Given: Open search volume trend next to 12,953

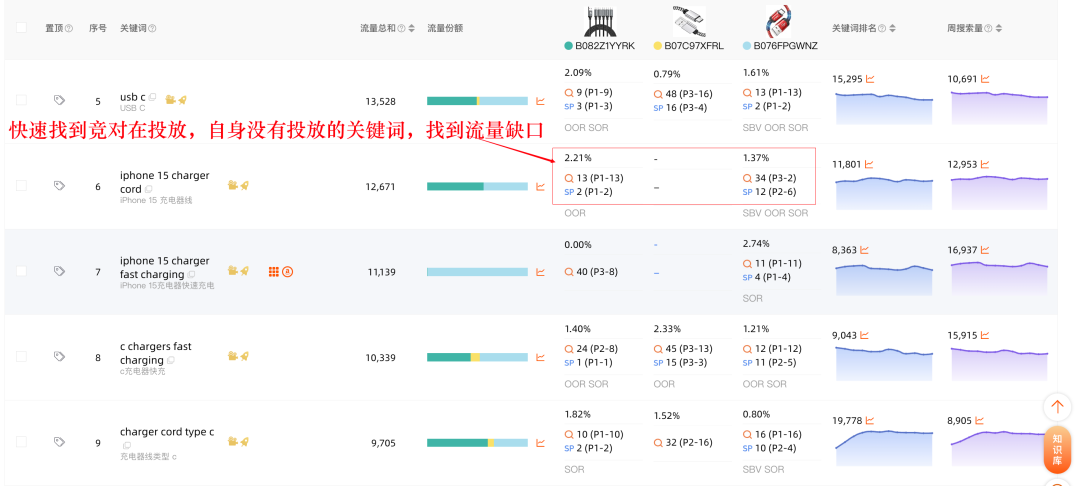Looking at the screenshot, I should point(986,165).
